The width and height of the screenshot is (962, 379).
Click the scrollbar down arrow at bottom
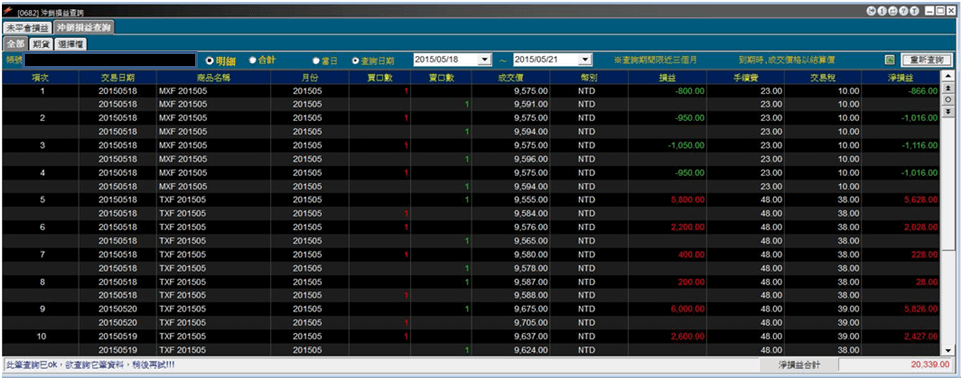point(948,350)
